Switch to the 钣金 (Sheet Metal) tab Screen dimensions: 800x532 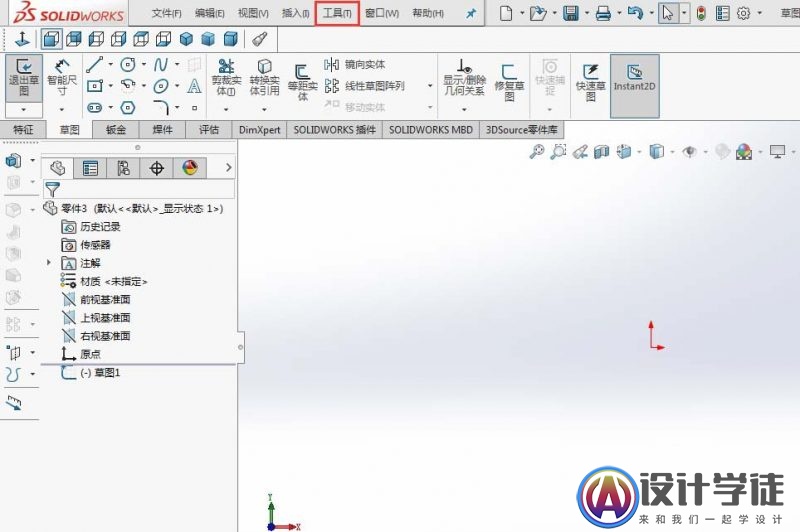(x=116, y=130)
